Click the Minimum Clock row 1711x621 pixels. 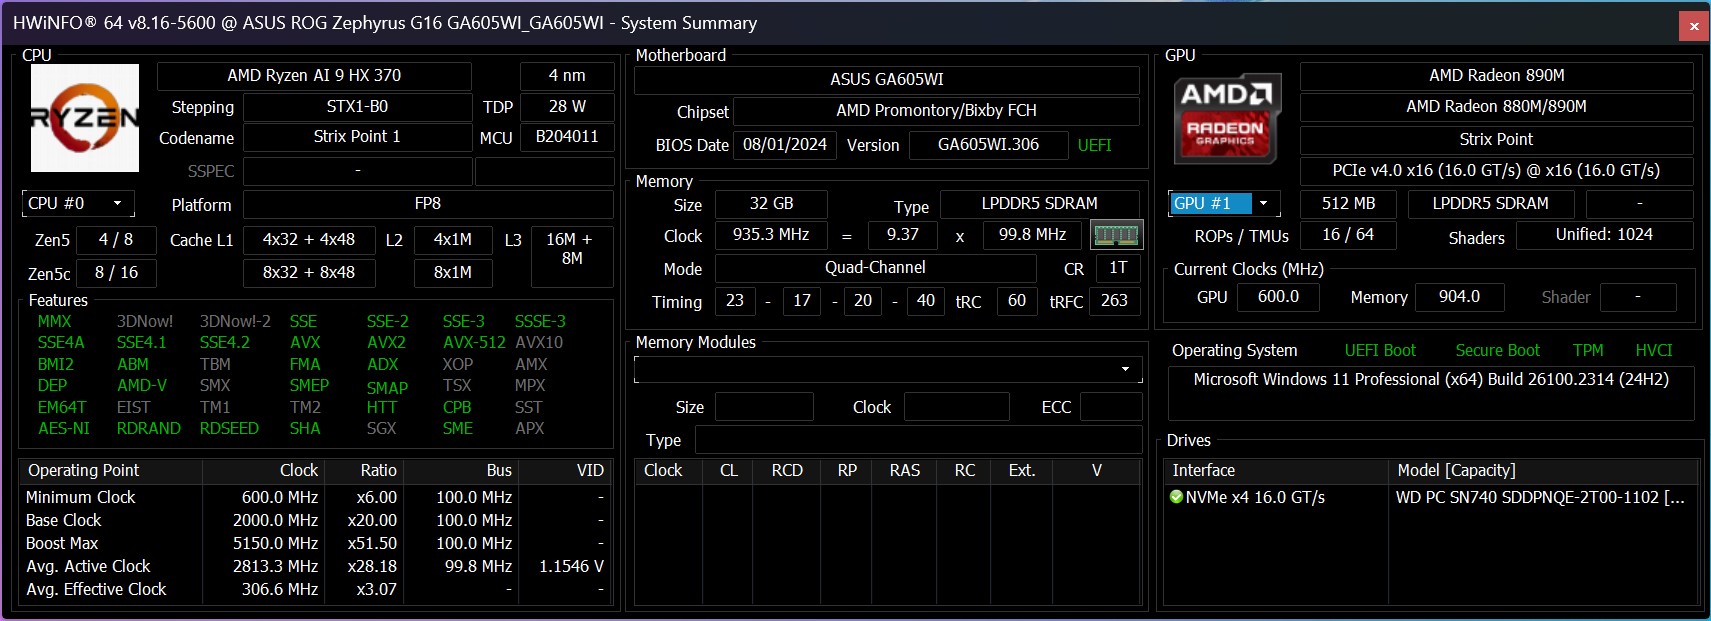[315, 497]
